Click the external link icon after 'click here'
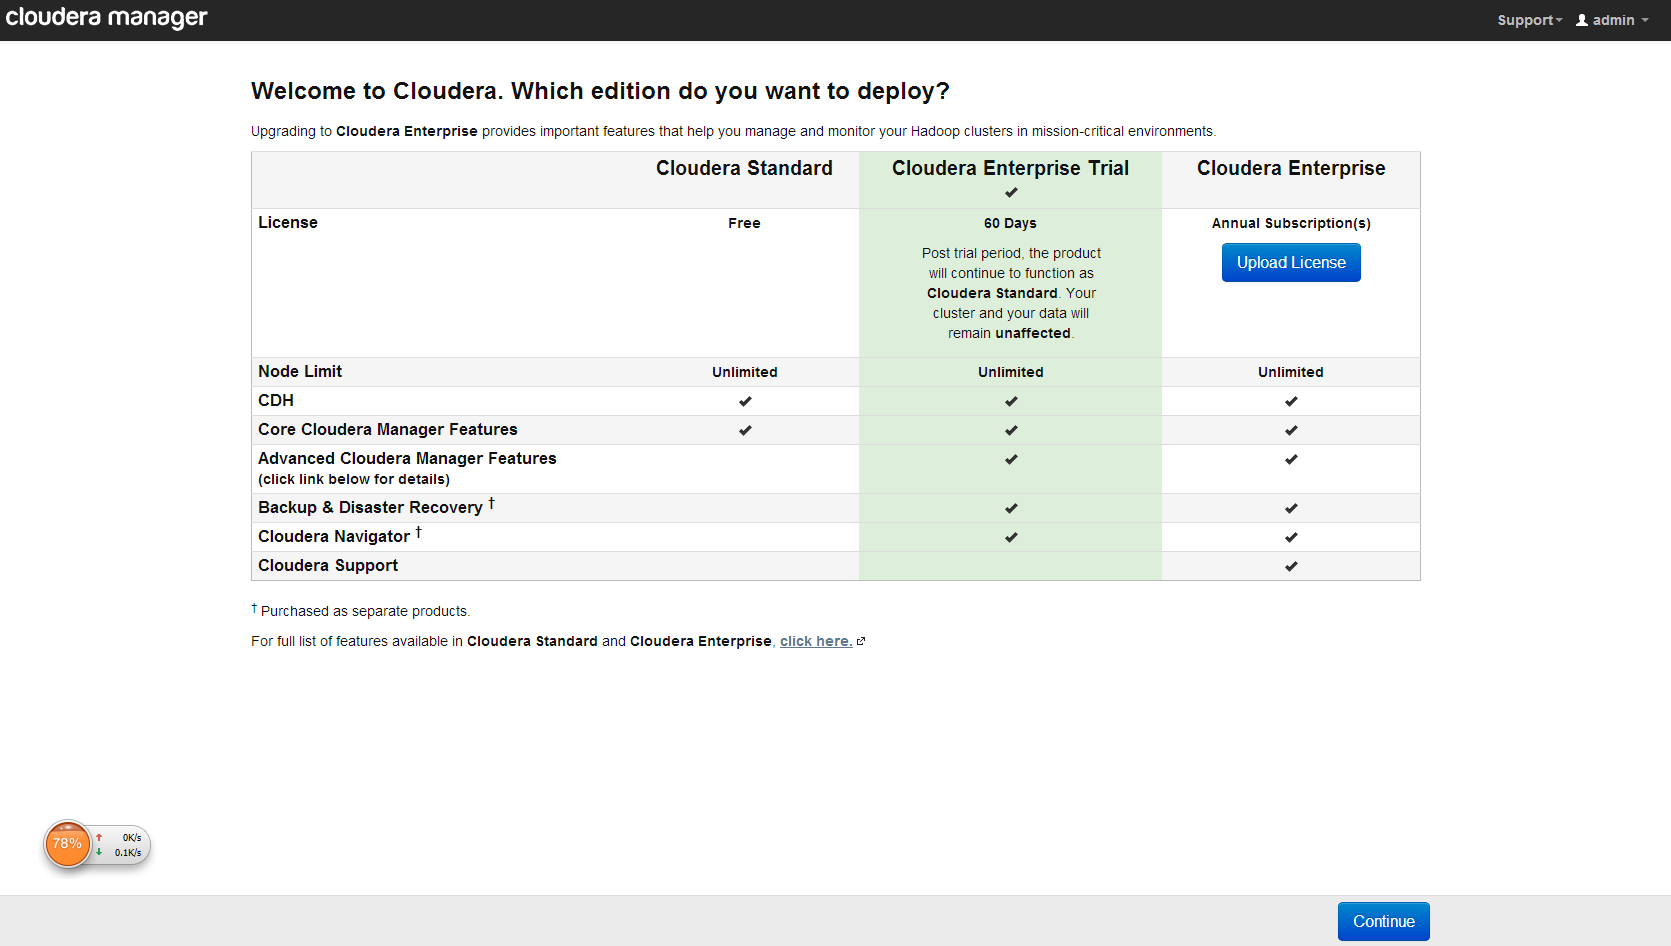The image size is (1671, 946). click(x=861, y=641)
